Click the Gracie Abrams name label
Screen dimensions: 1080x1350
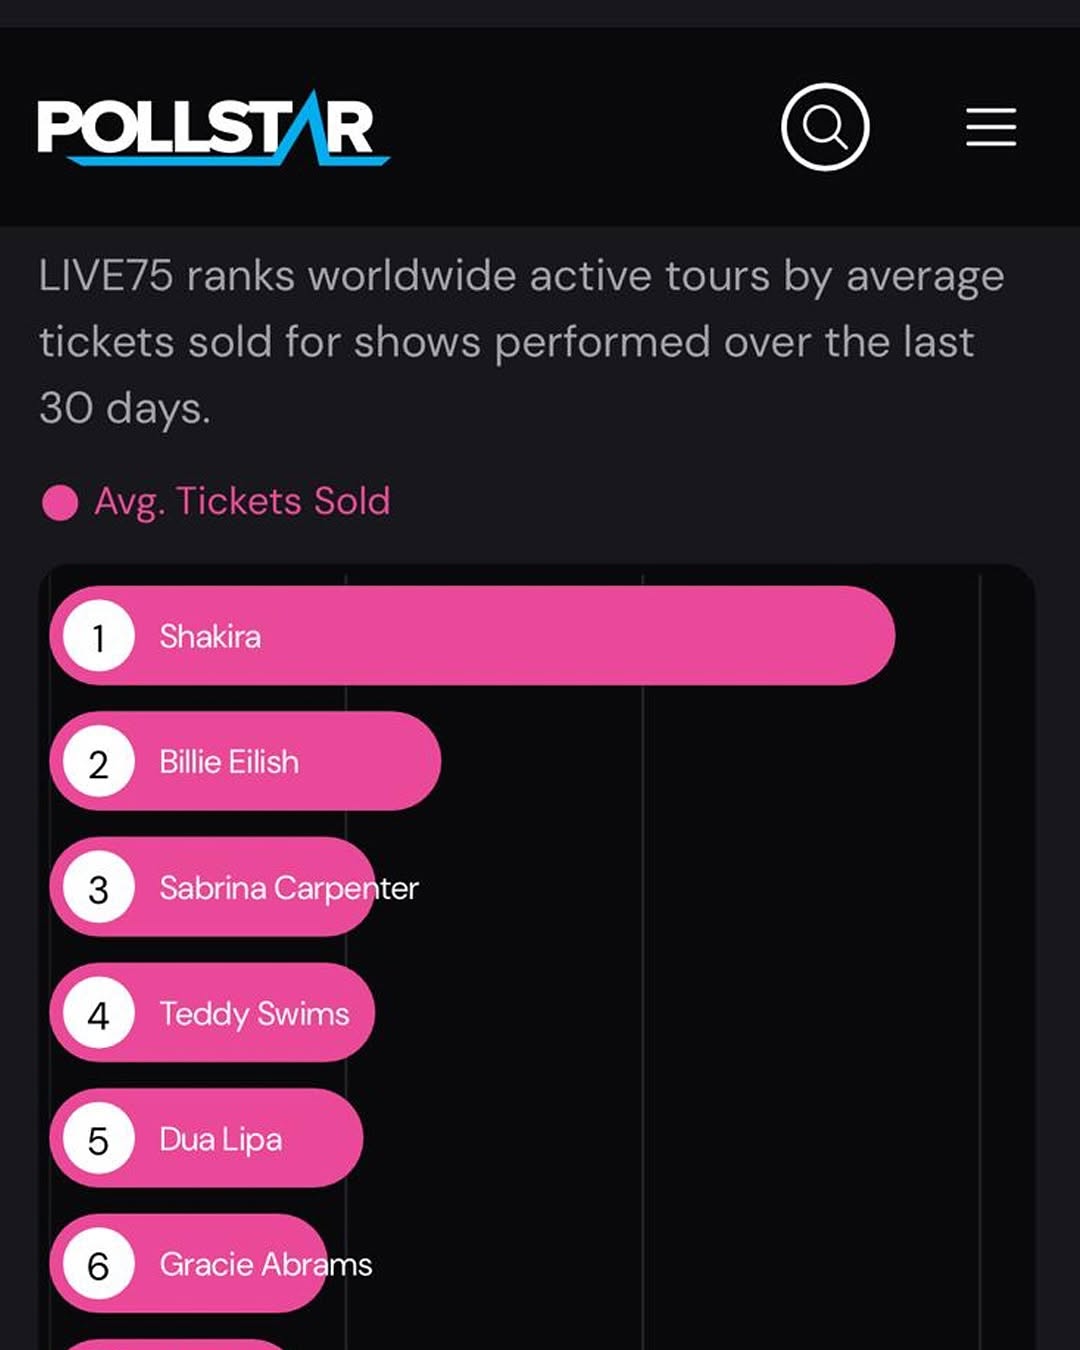(x=266, y=1265)
